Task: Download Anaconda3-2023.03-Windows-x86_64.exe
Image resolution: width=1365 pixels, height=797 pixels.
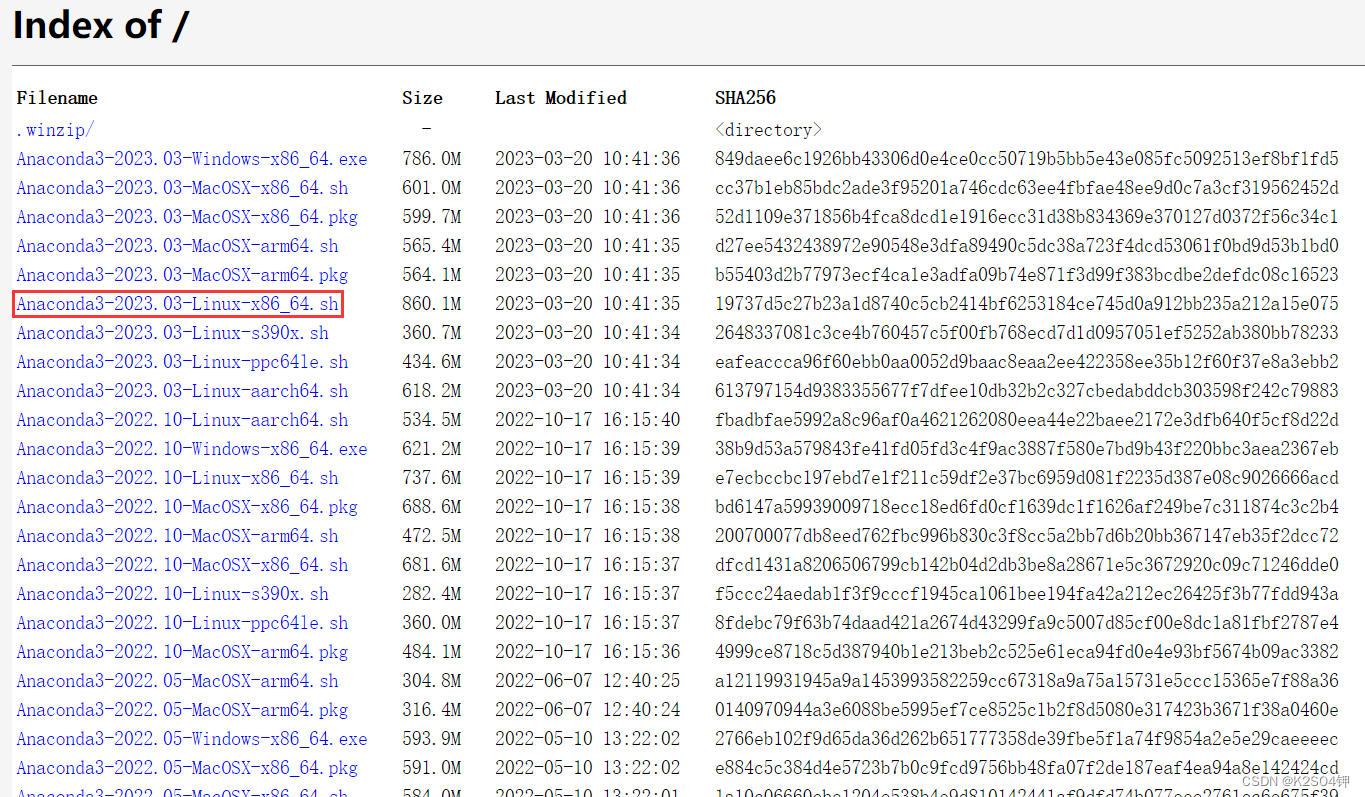Action: click(x=192, y=159)
